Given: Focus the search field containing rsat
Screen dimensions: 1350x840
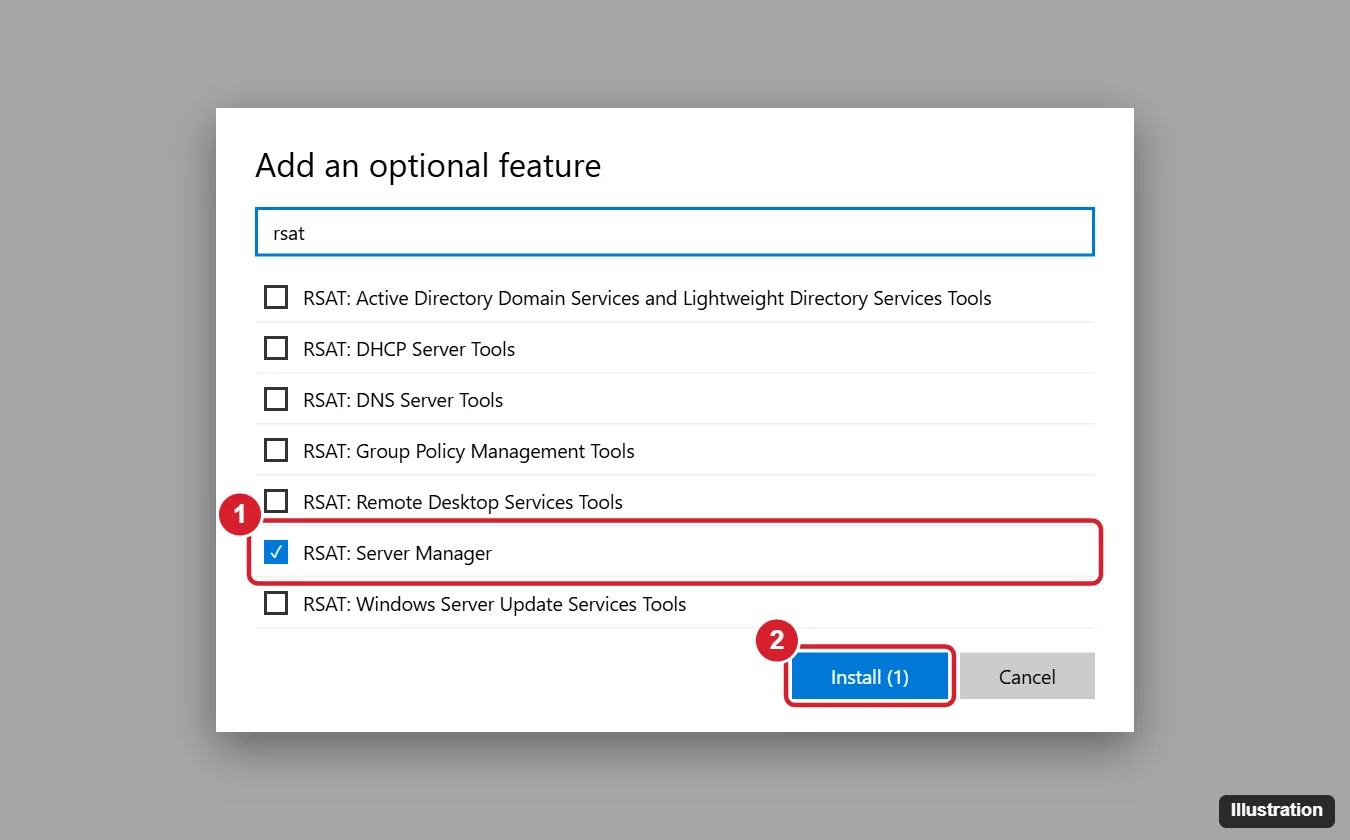Looking at the screenshot, I should 675,233.
